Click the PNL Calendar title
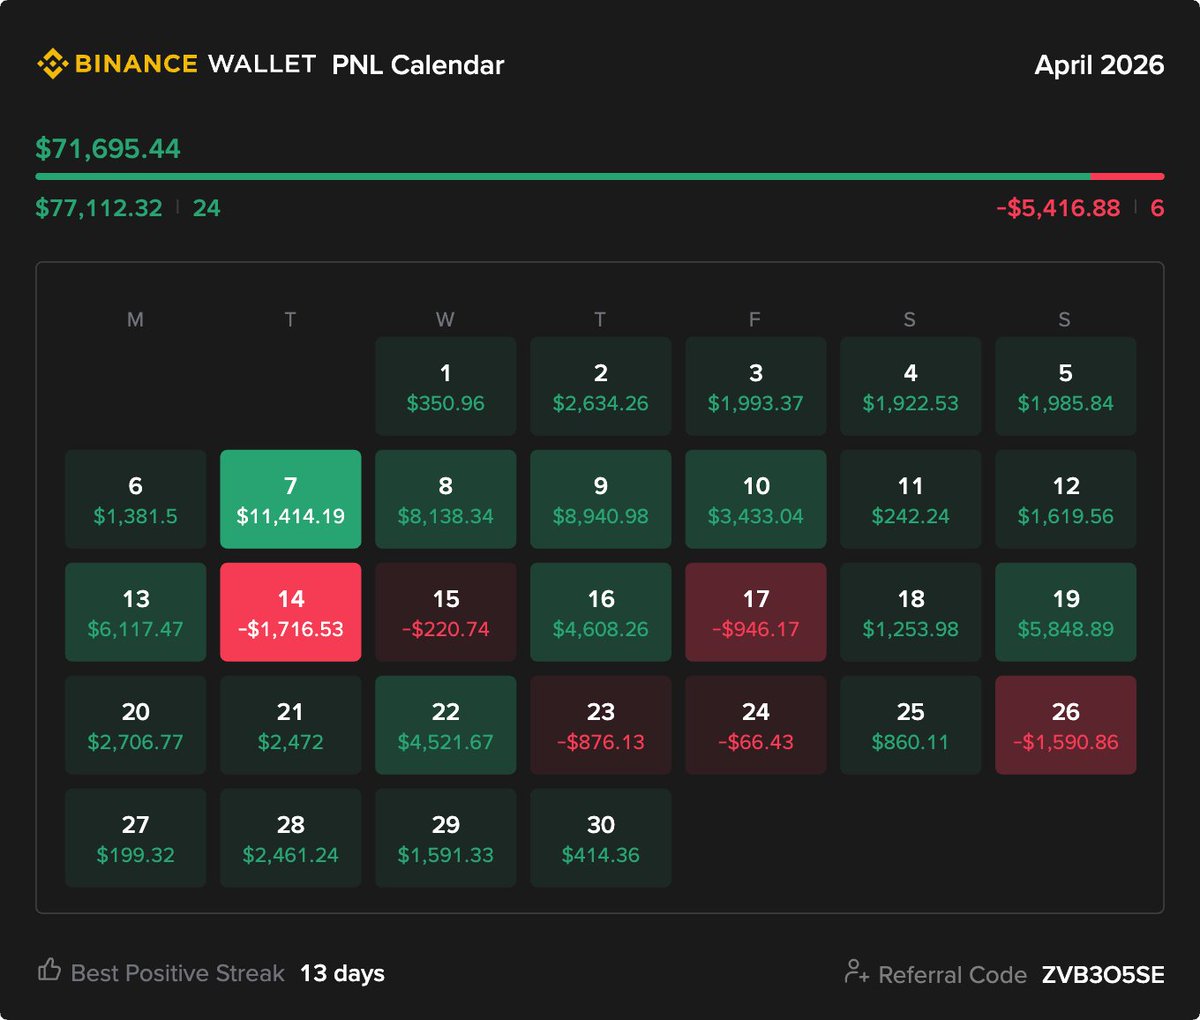Screen dimensions: 1200x1020 [x=418, y=65]
